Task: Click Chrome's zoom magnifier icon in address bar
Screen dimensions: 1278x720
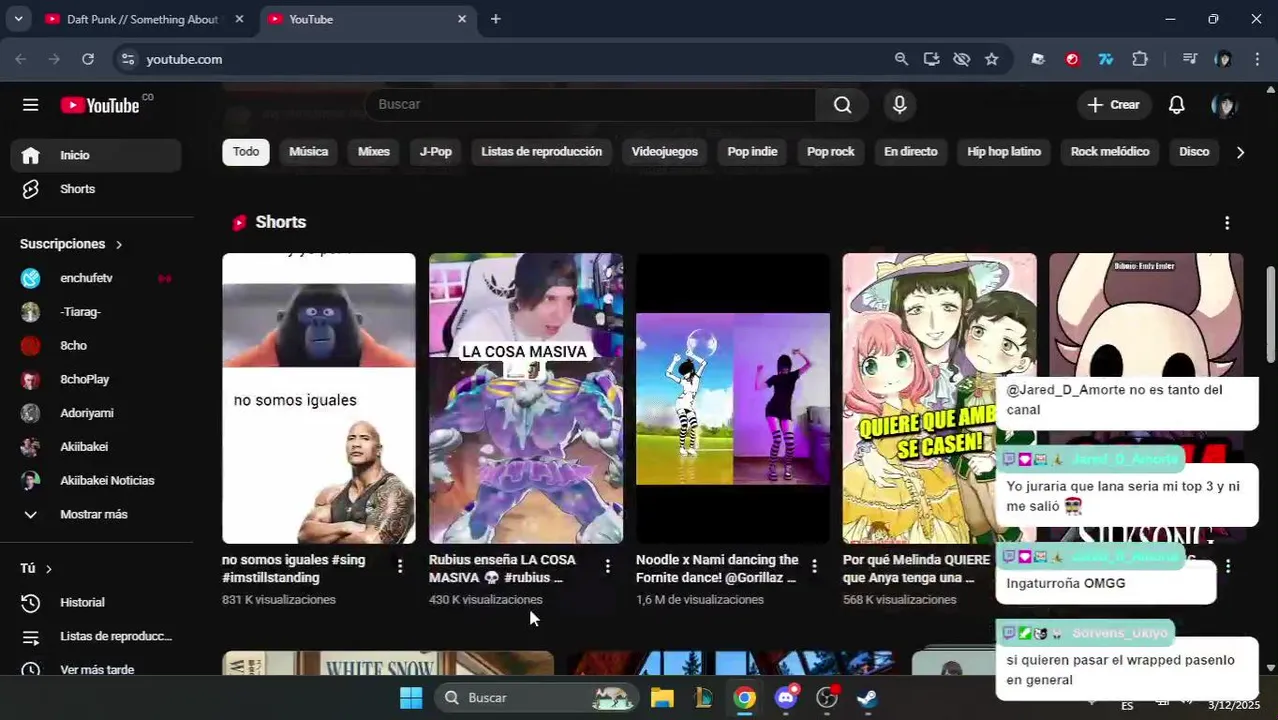Action: tap(901, 59)
